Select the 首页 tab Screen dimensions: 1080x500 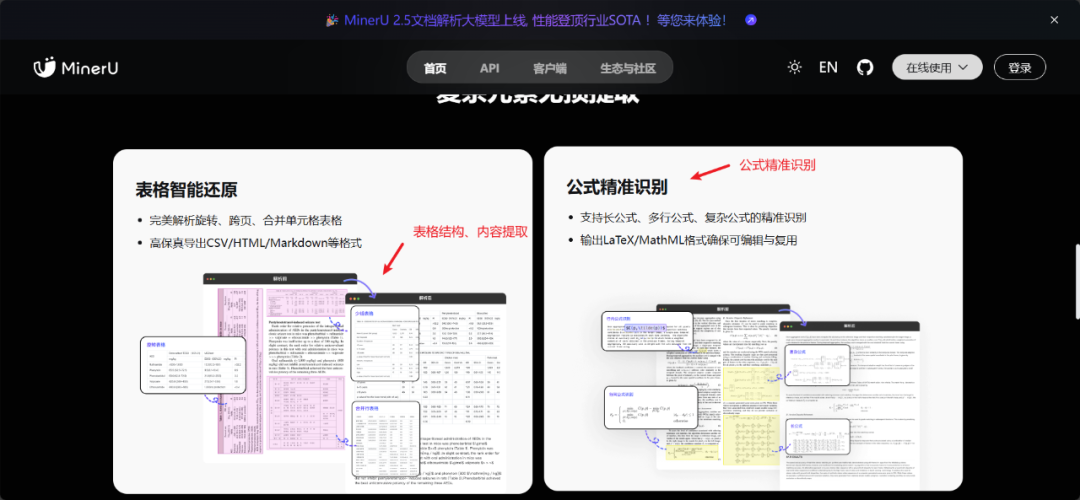435,68
